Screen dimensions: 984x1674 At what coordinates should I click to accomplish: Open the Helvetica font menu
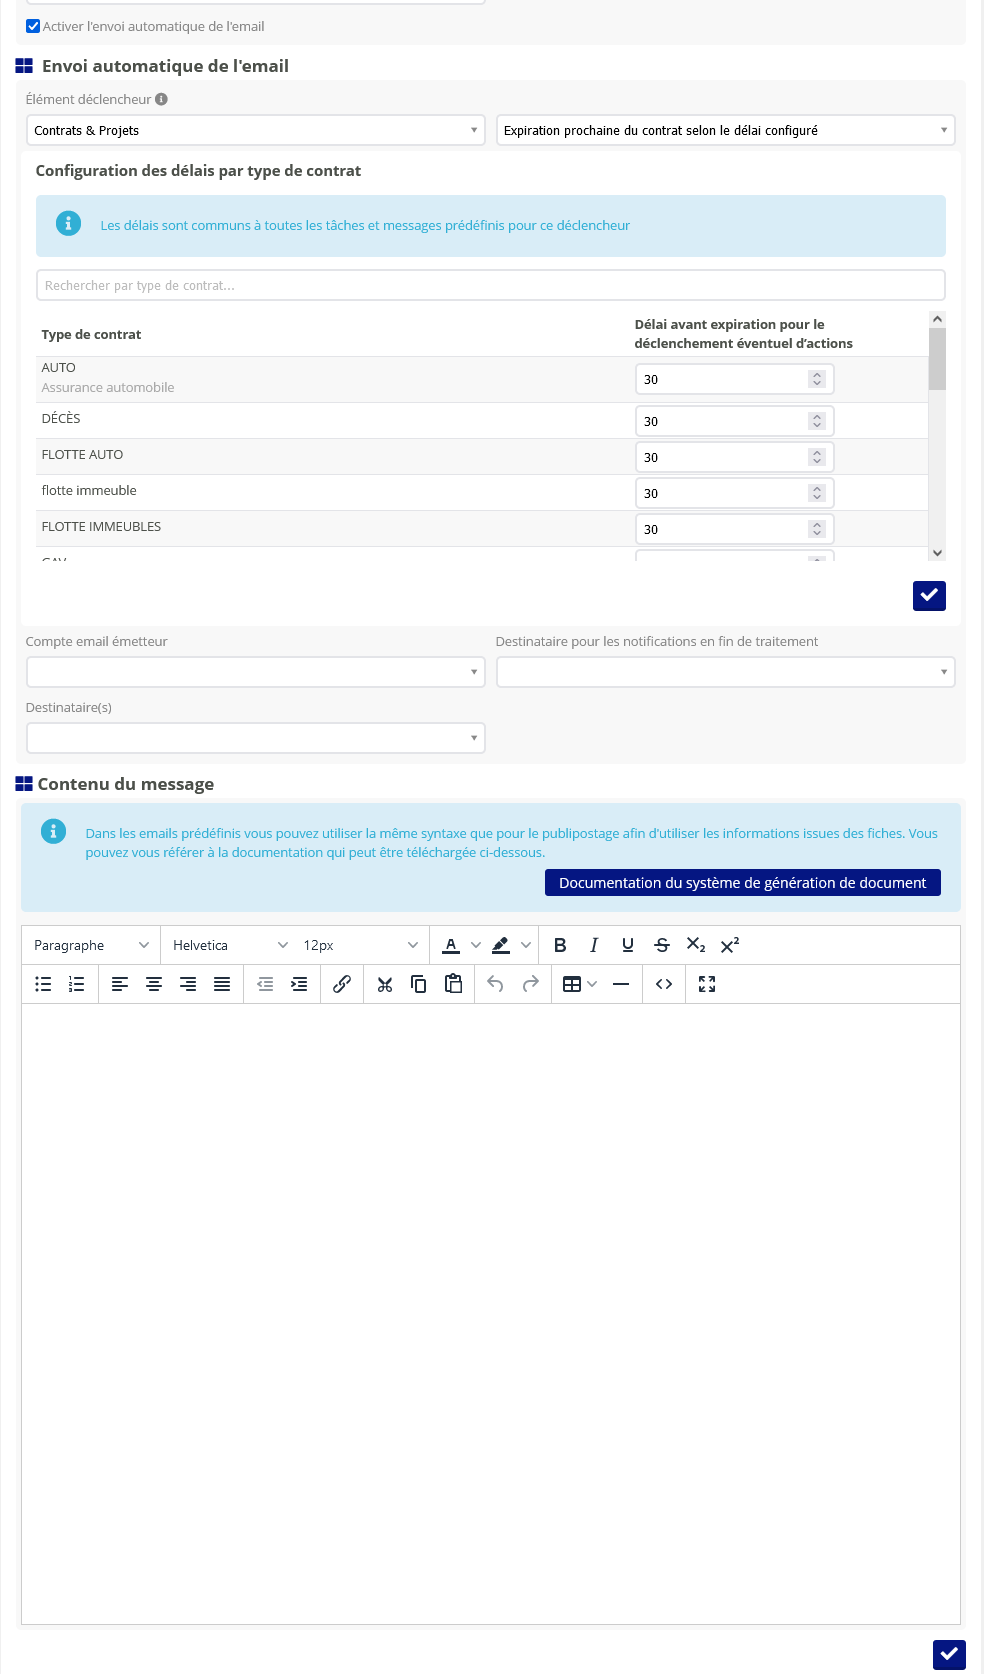coord(229,945)
